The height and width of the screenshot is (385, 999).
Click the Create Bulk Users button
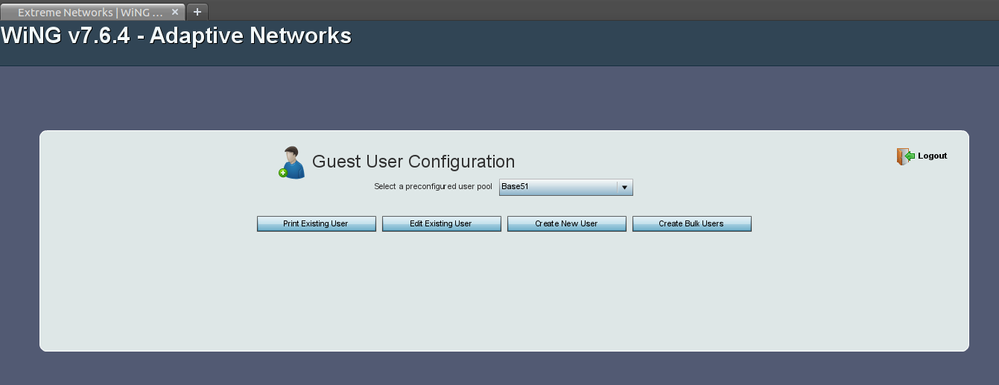(x=691, y=224)
